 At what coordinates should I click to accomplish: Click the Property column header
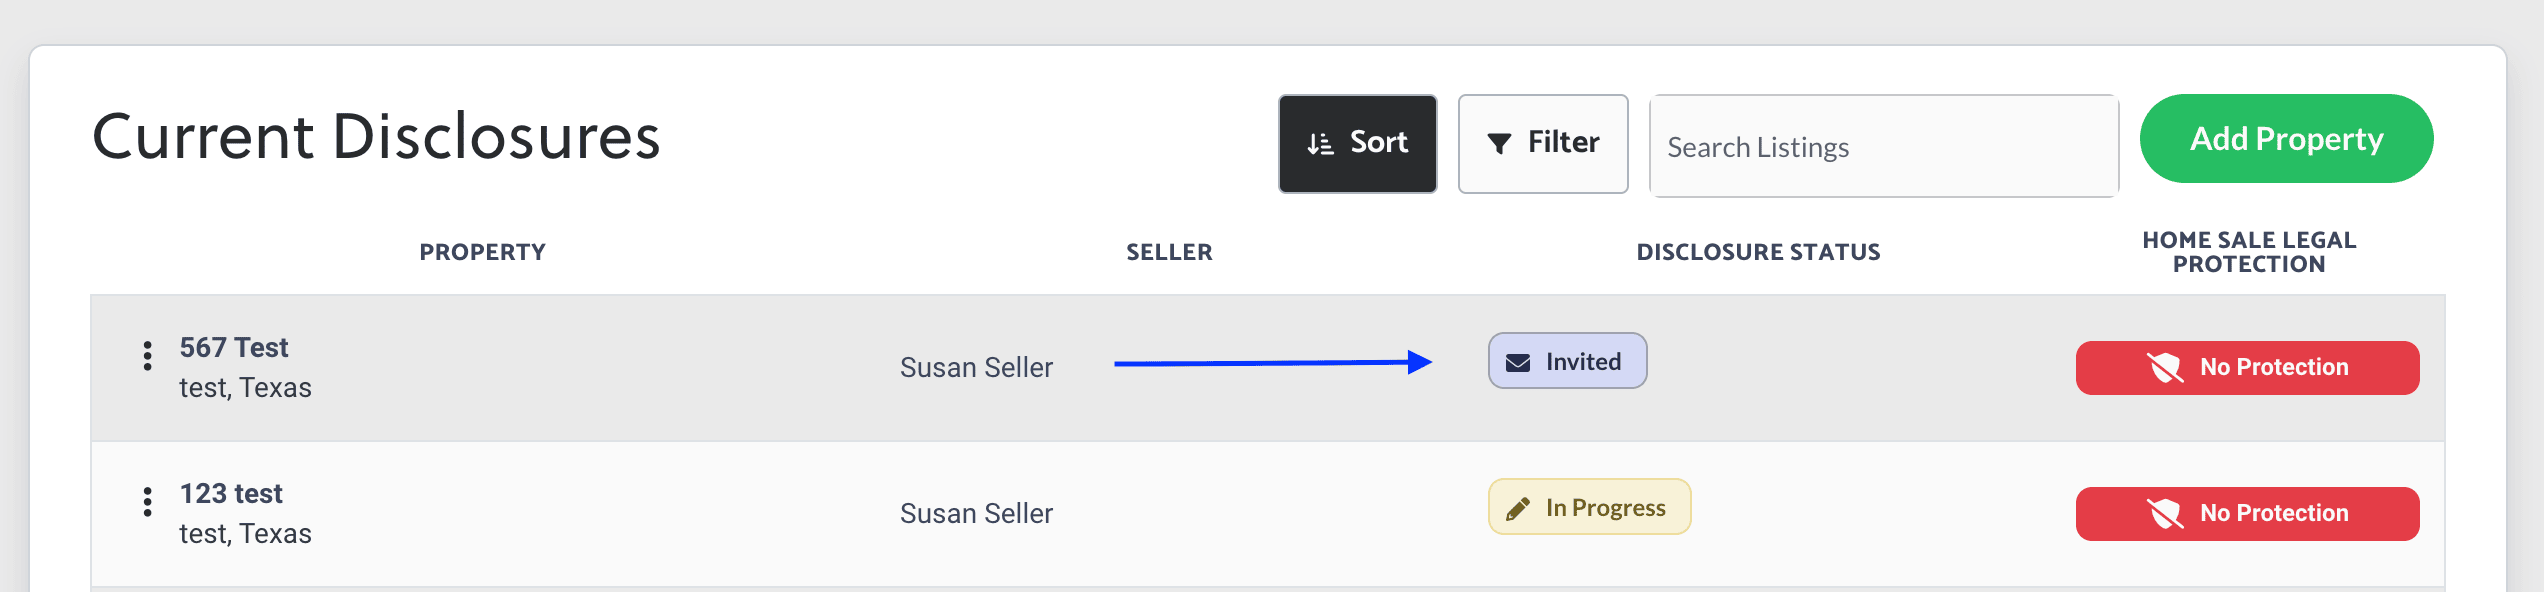[482, 252]
